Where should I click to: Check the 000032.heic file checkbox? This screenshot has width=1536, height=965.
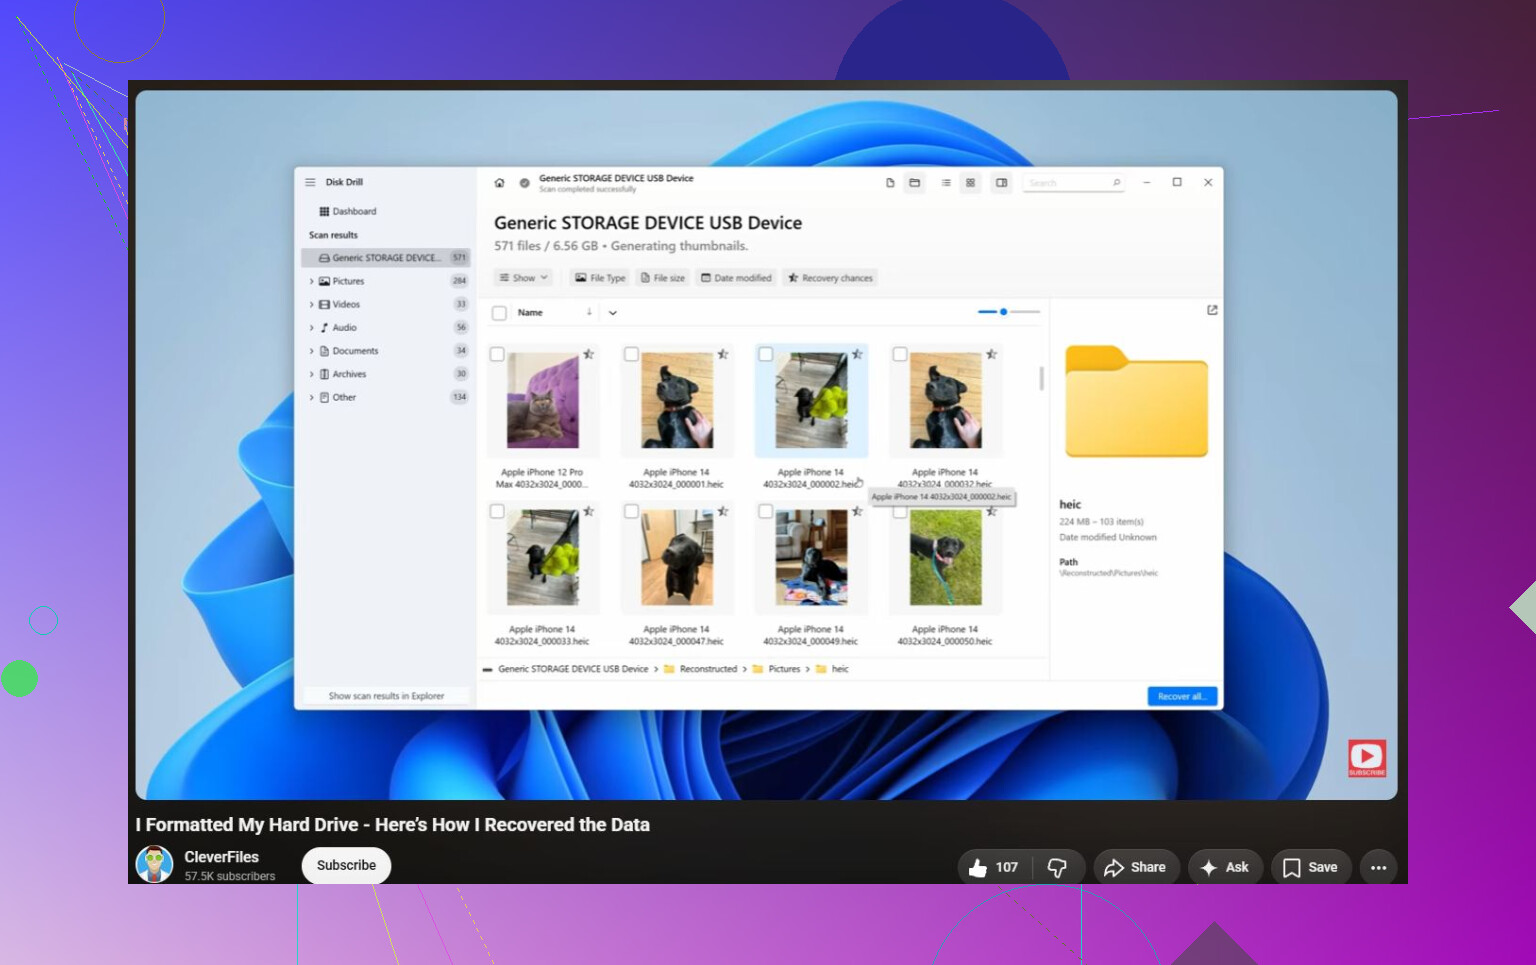point(900,354)
